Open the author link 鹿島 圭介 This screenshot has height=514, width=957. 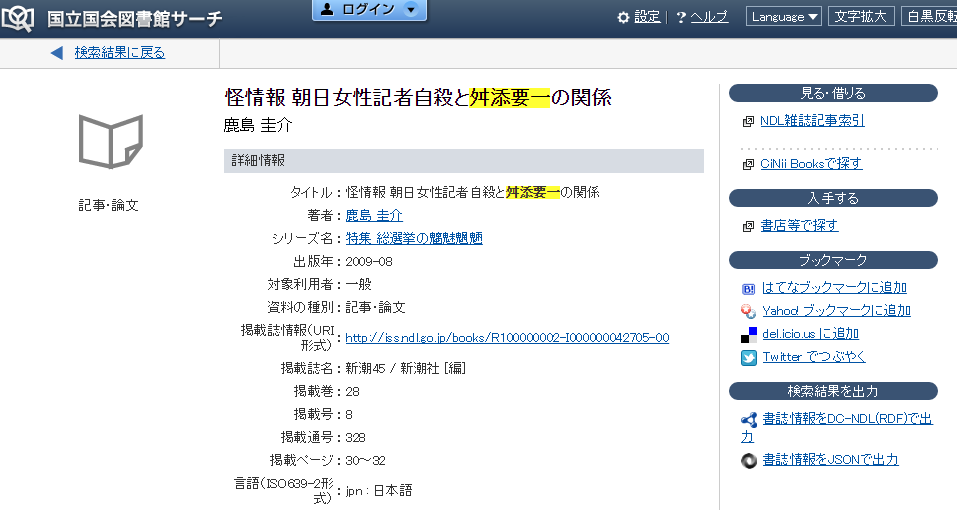[374, 215]
